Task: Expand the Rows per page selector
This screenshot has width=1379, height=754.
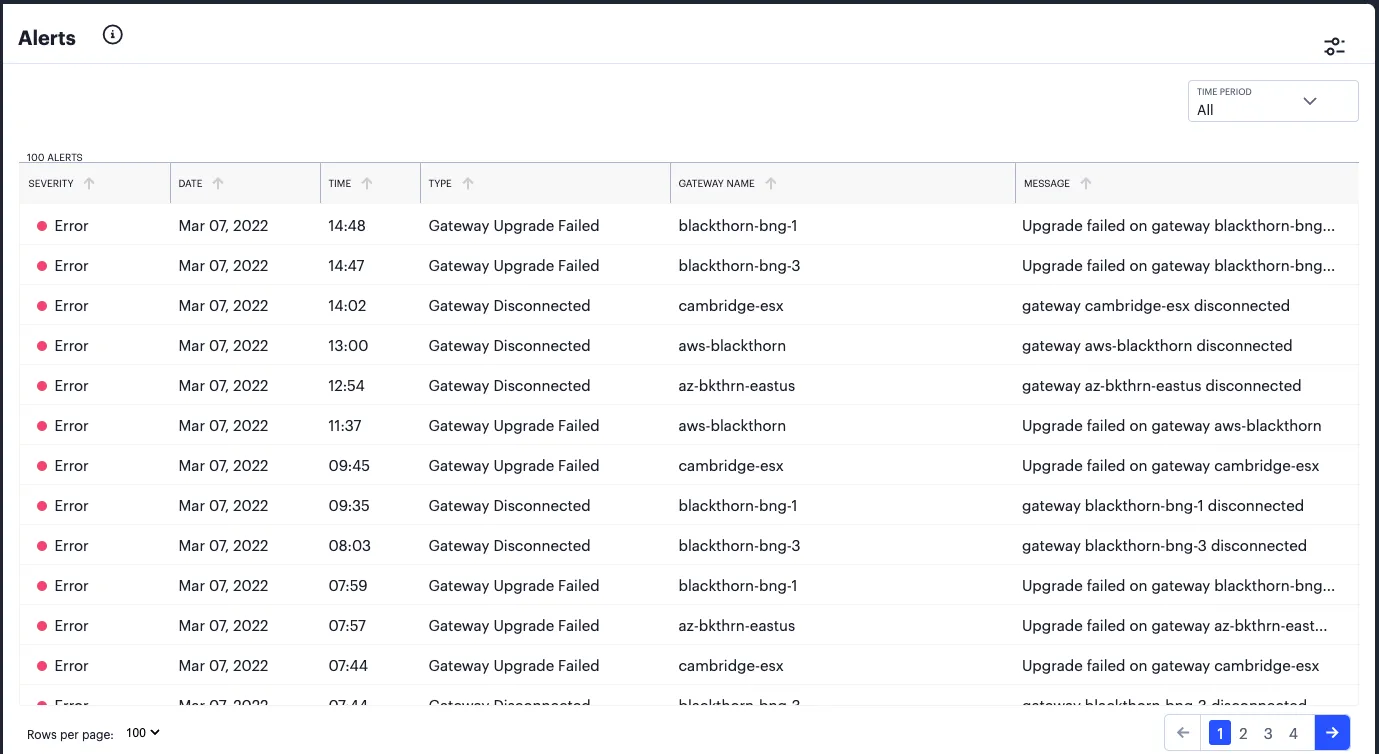Action: (x=143, y=733)
